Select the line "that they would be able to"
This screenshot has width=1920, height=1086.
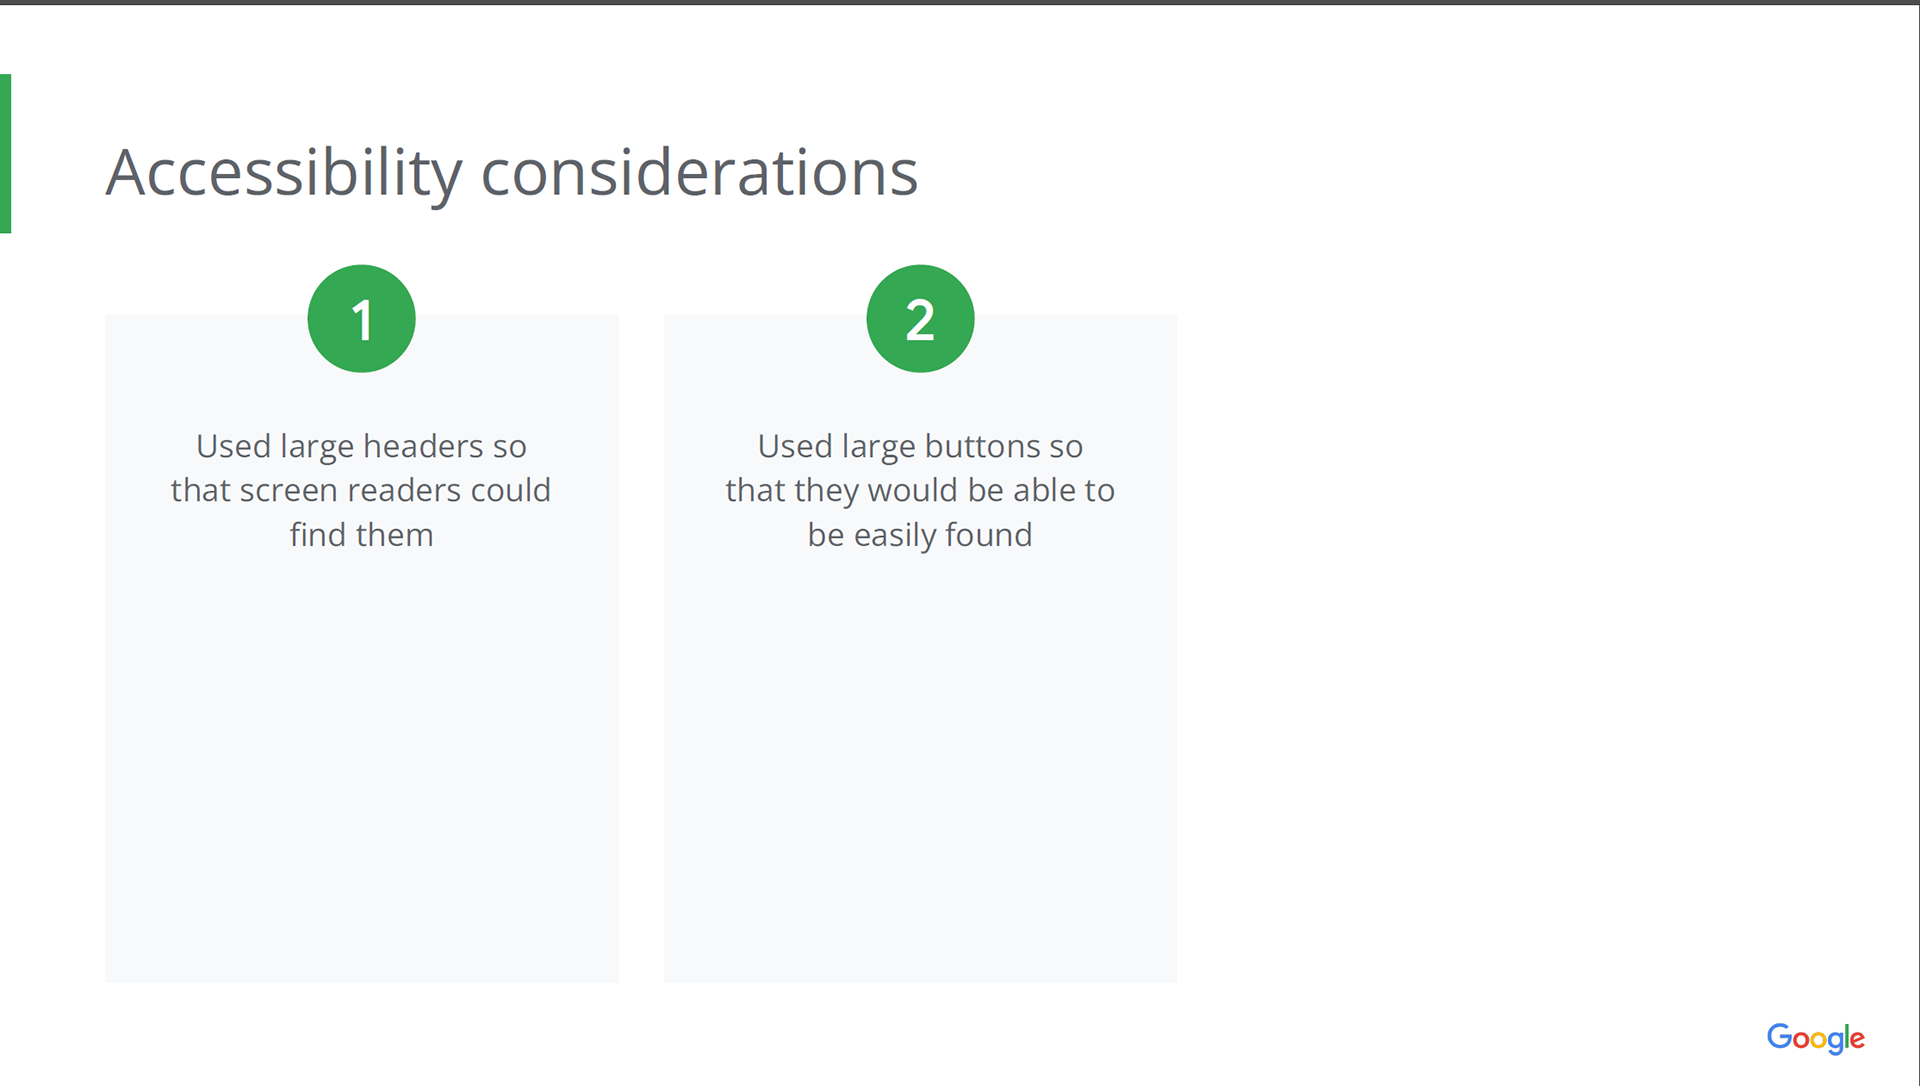[920, 490]
